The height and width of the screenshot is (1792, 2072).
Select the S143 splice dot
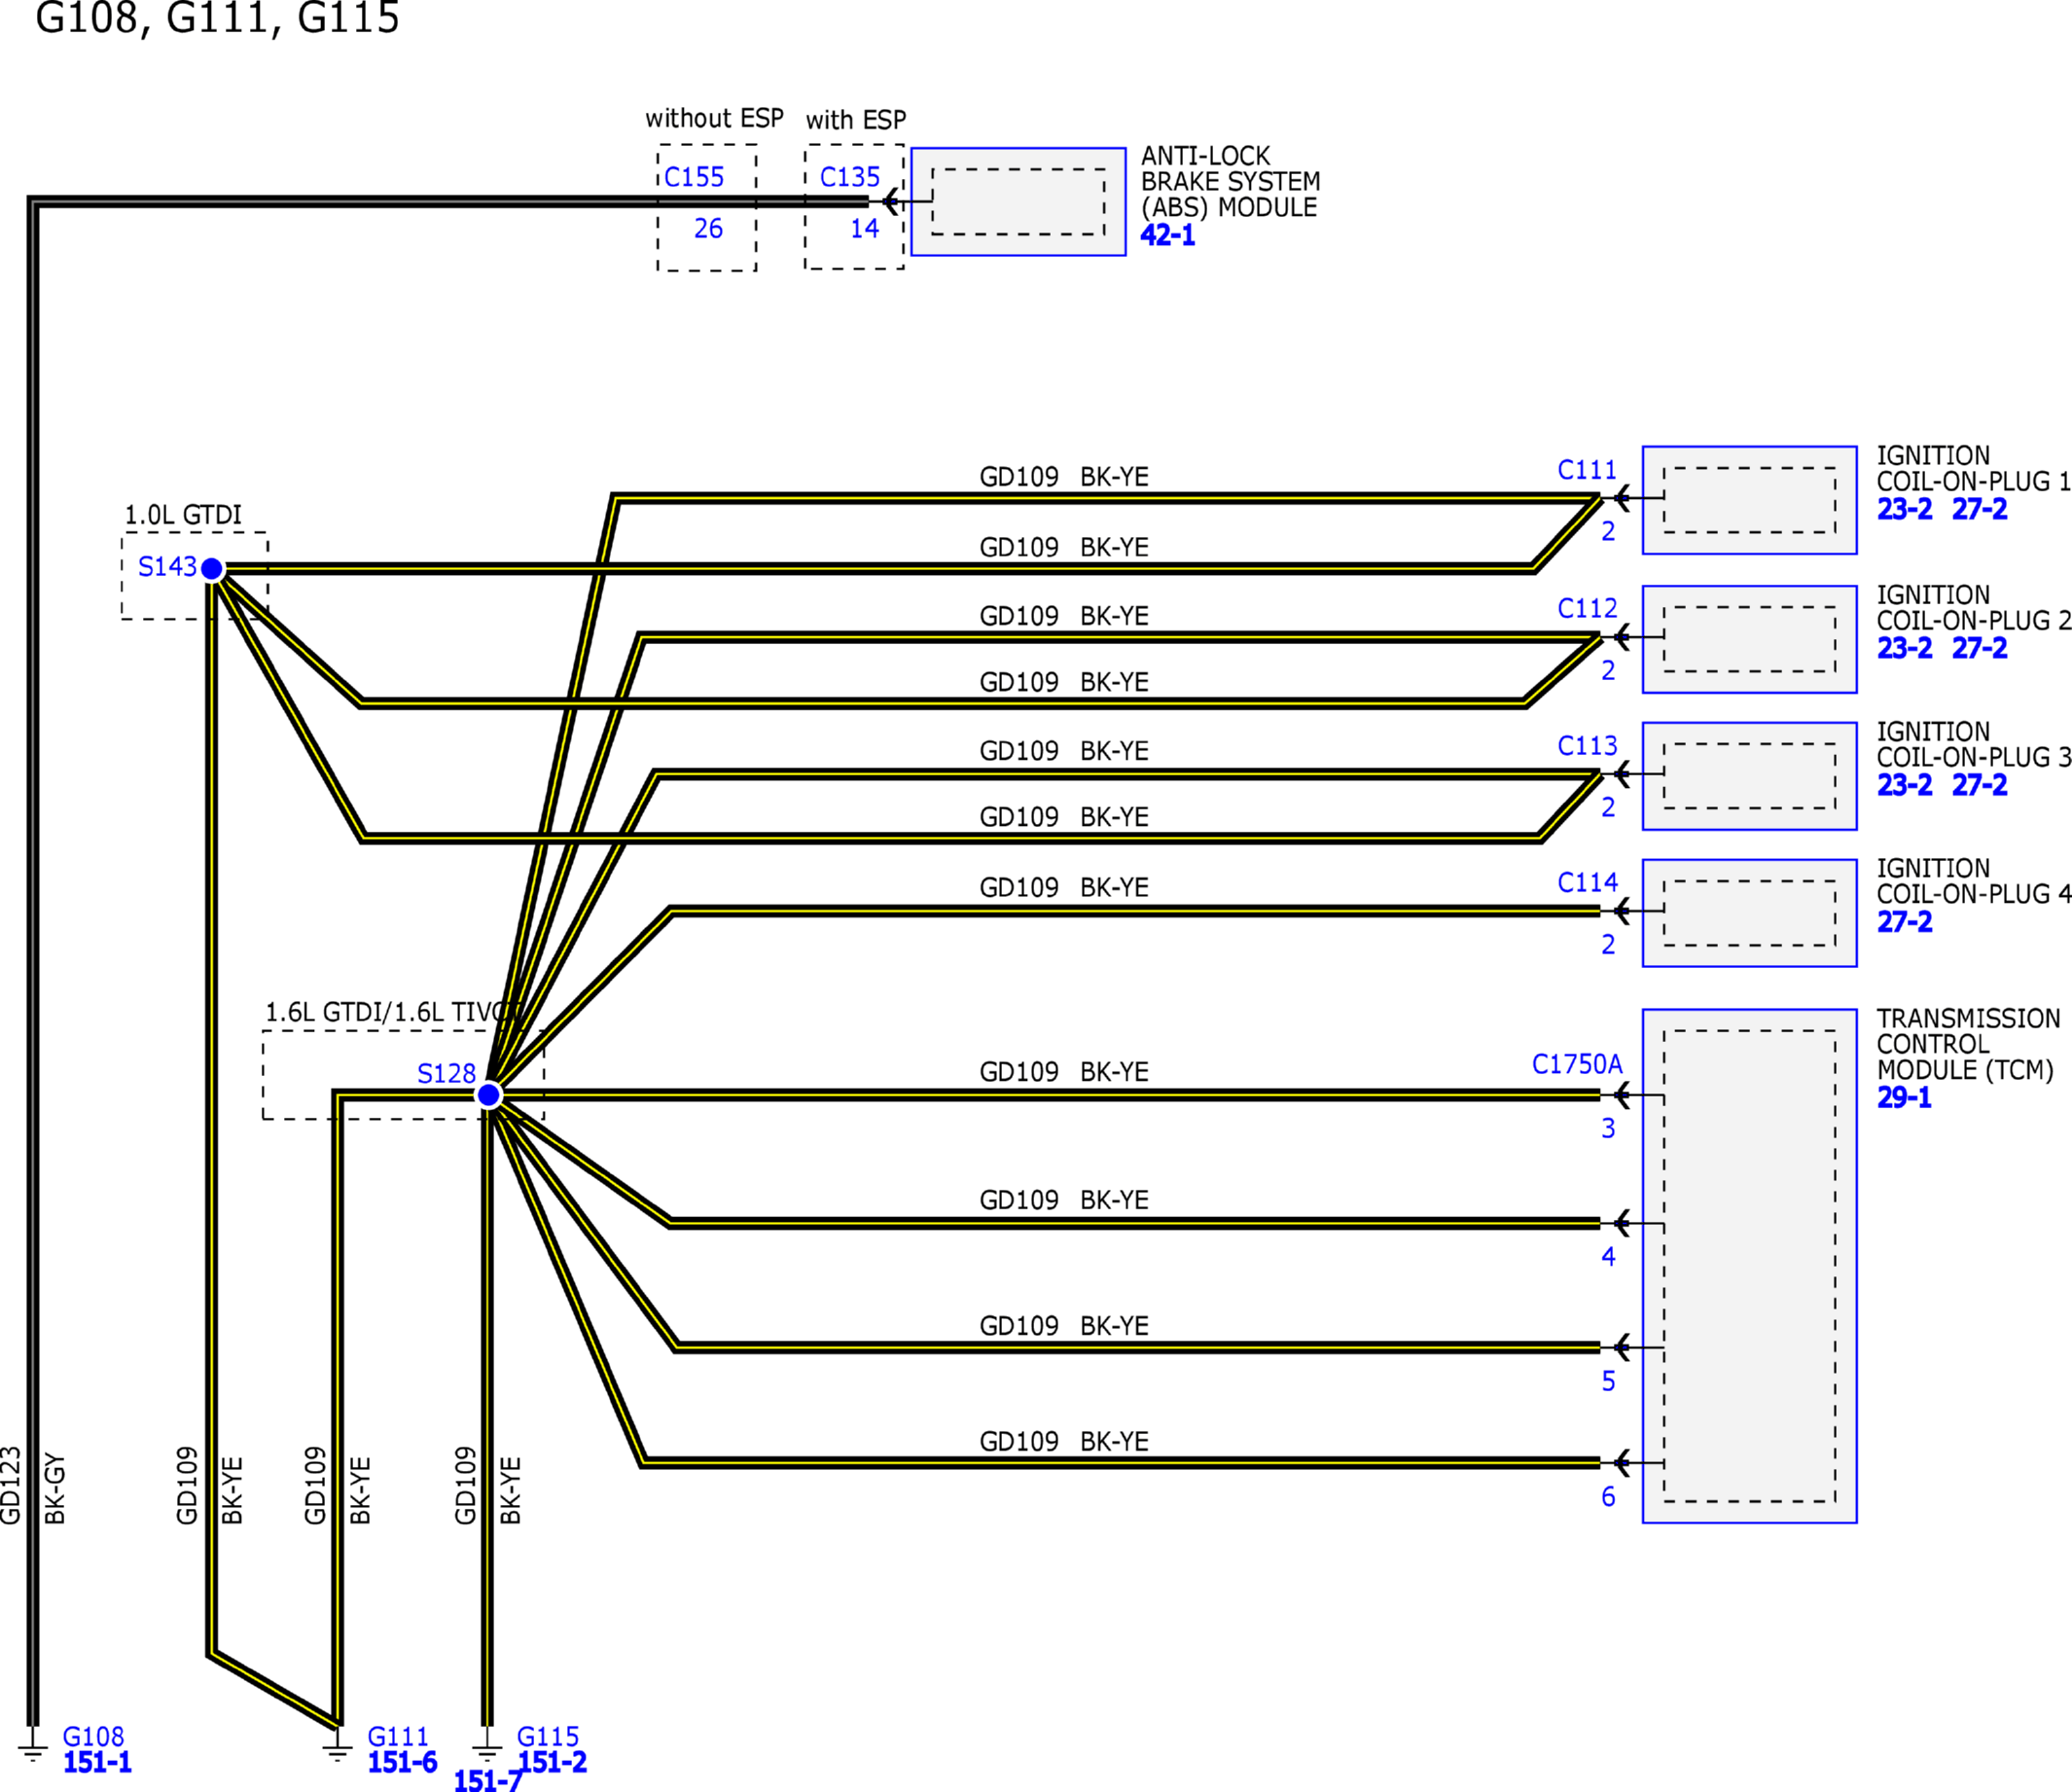pyautogui.click(x=212, y=569)
